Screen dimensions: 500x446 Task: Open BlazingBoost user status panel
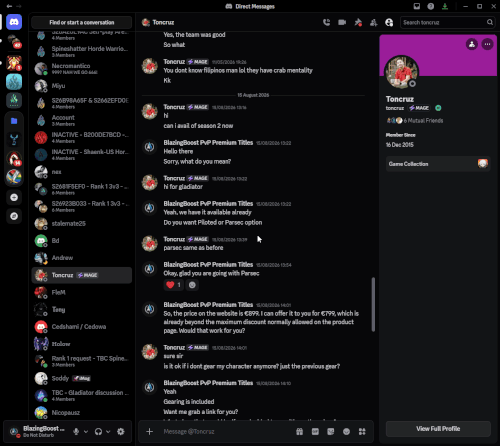click(37, 431)
